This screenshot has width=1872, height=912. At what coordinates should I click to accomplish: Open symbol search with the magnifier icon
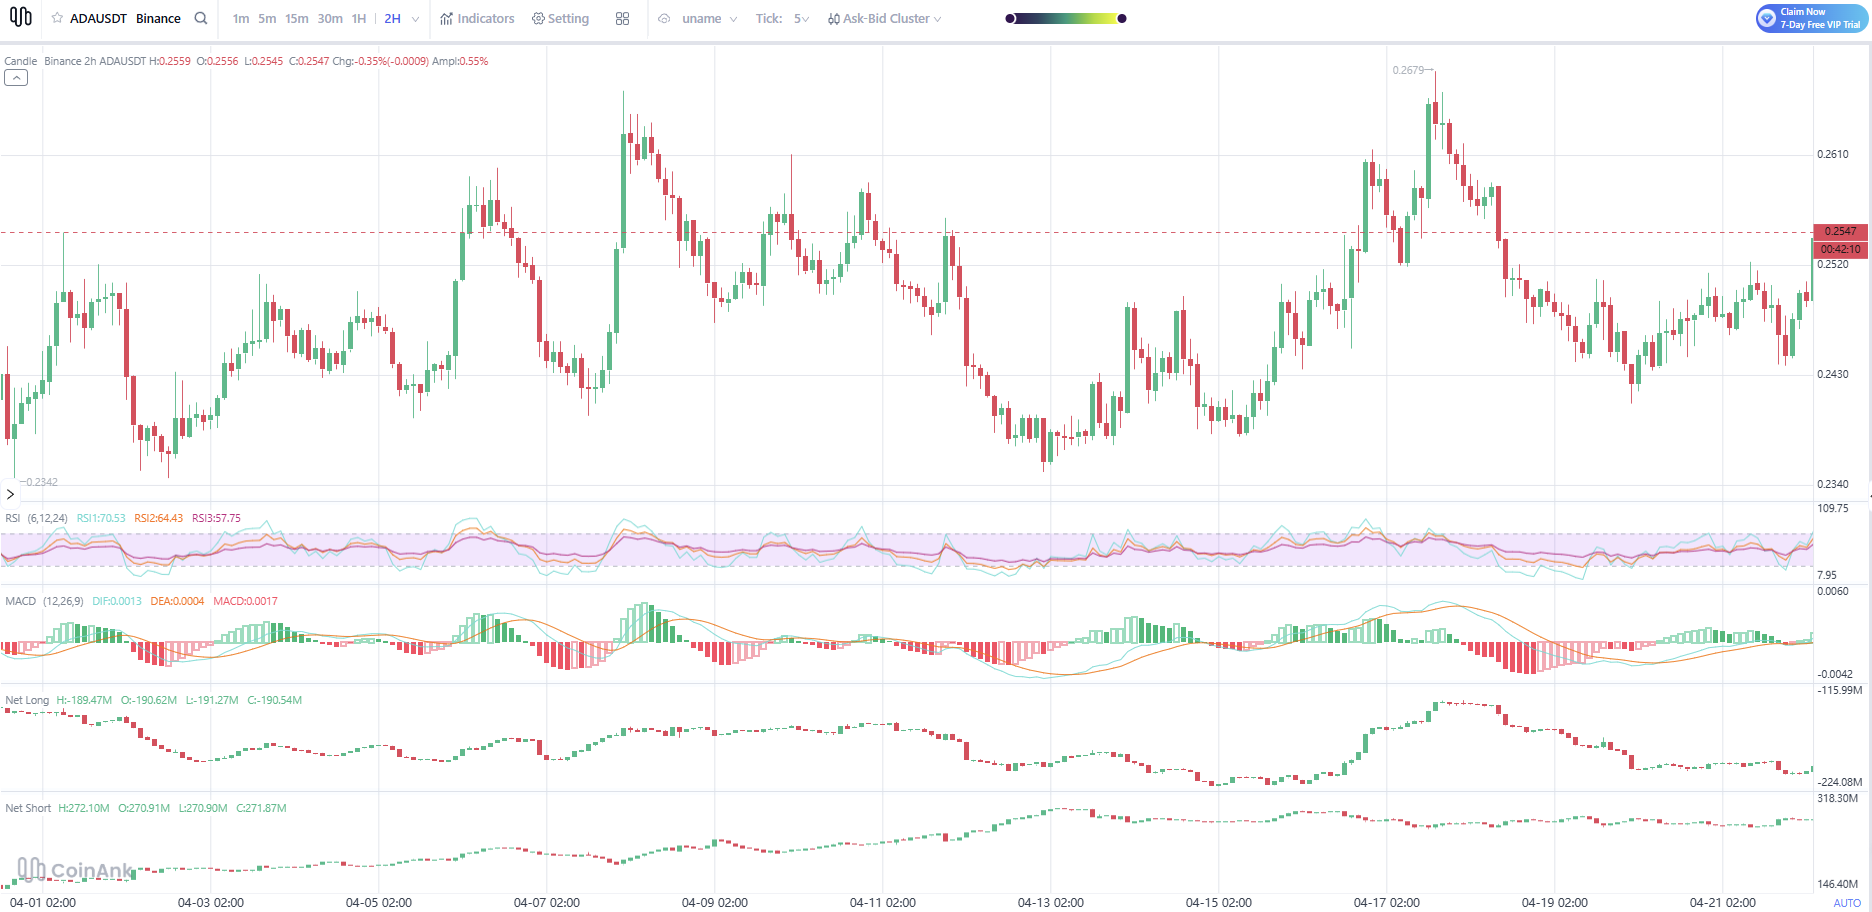tap(201, 18)
